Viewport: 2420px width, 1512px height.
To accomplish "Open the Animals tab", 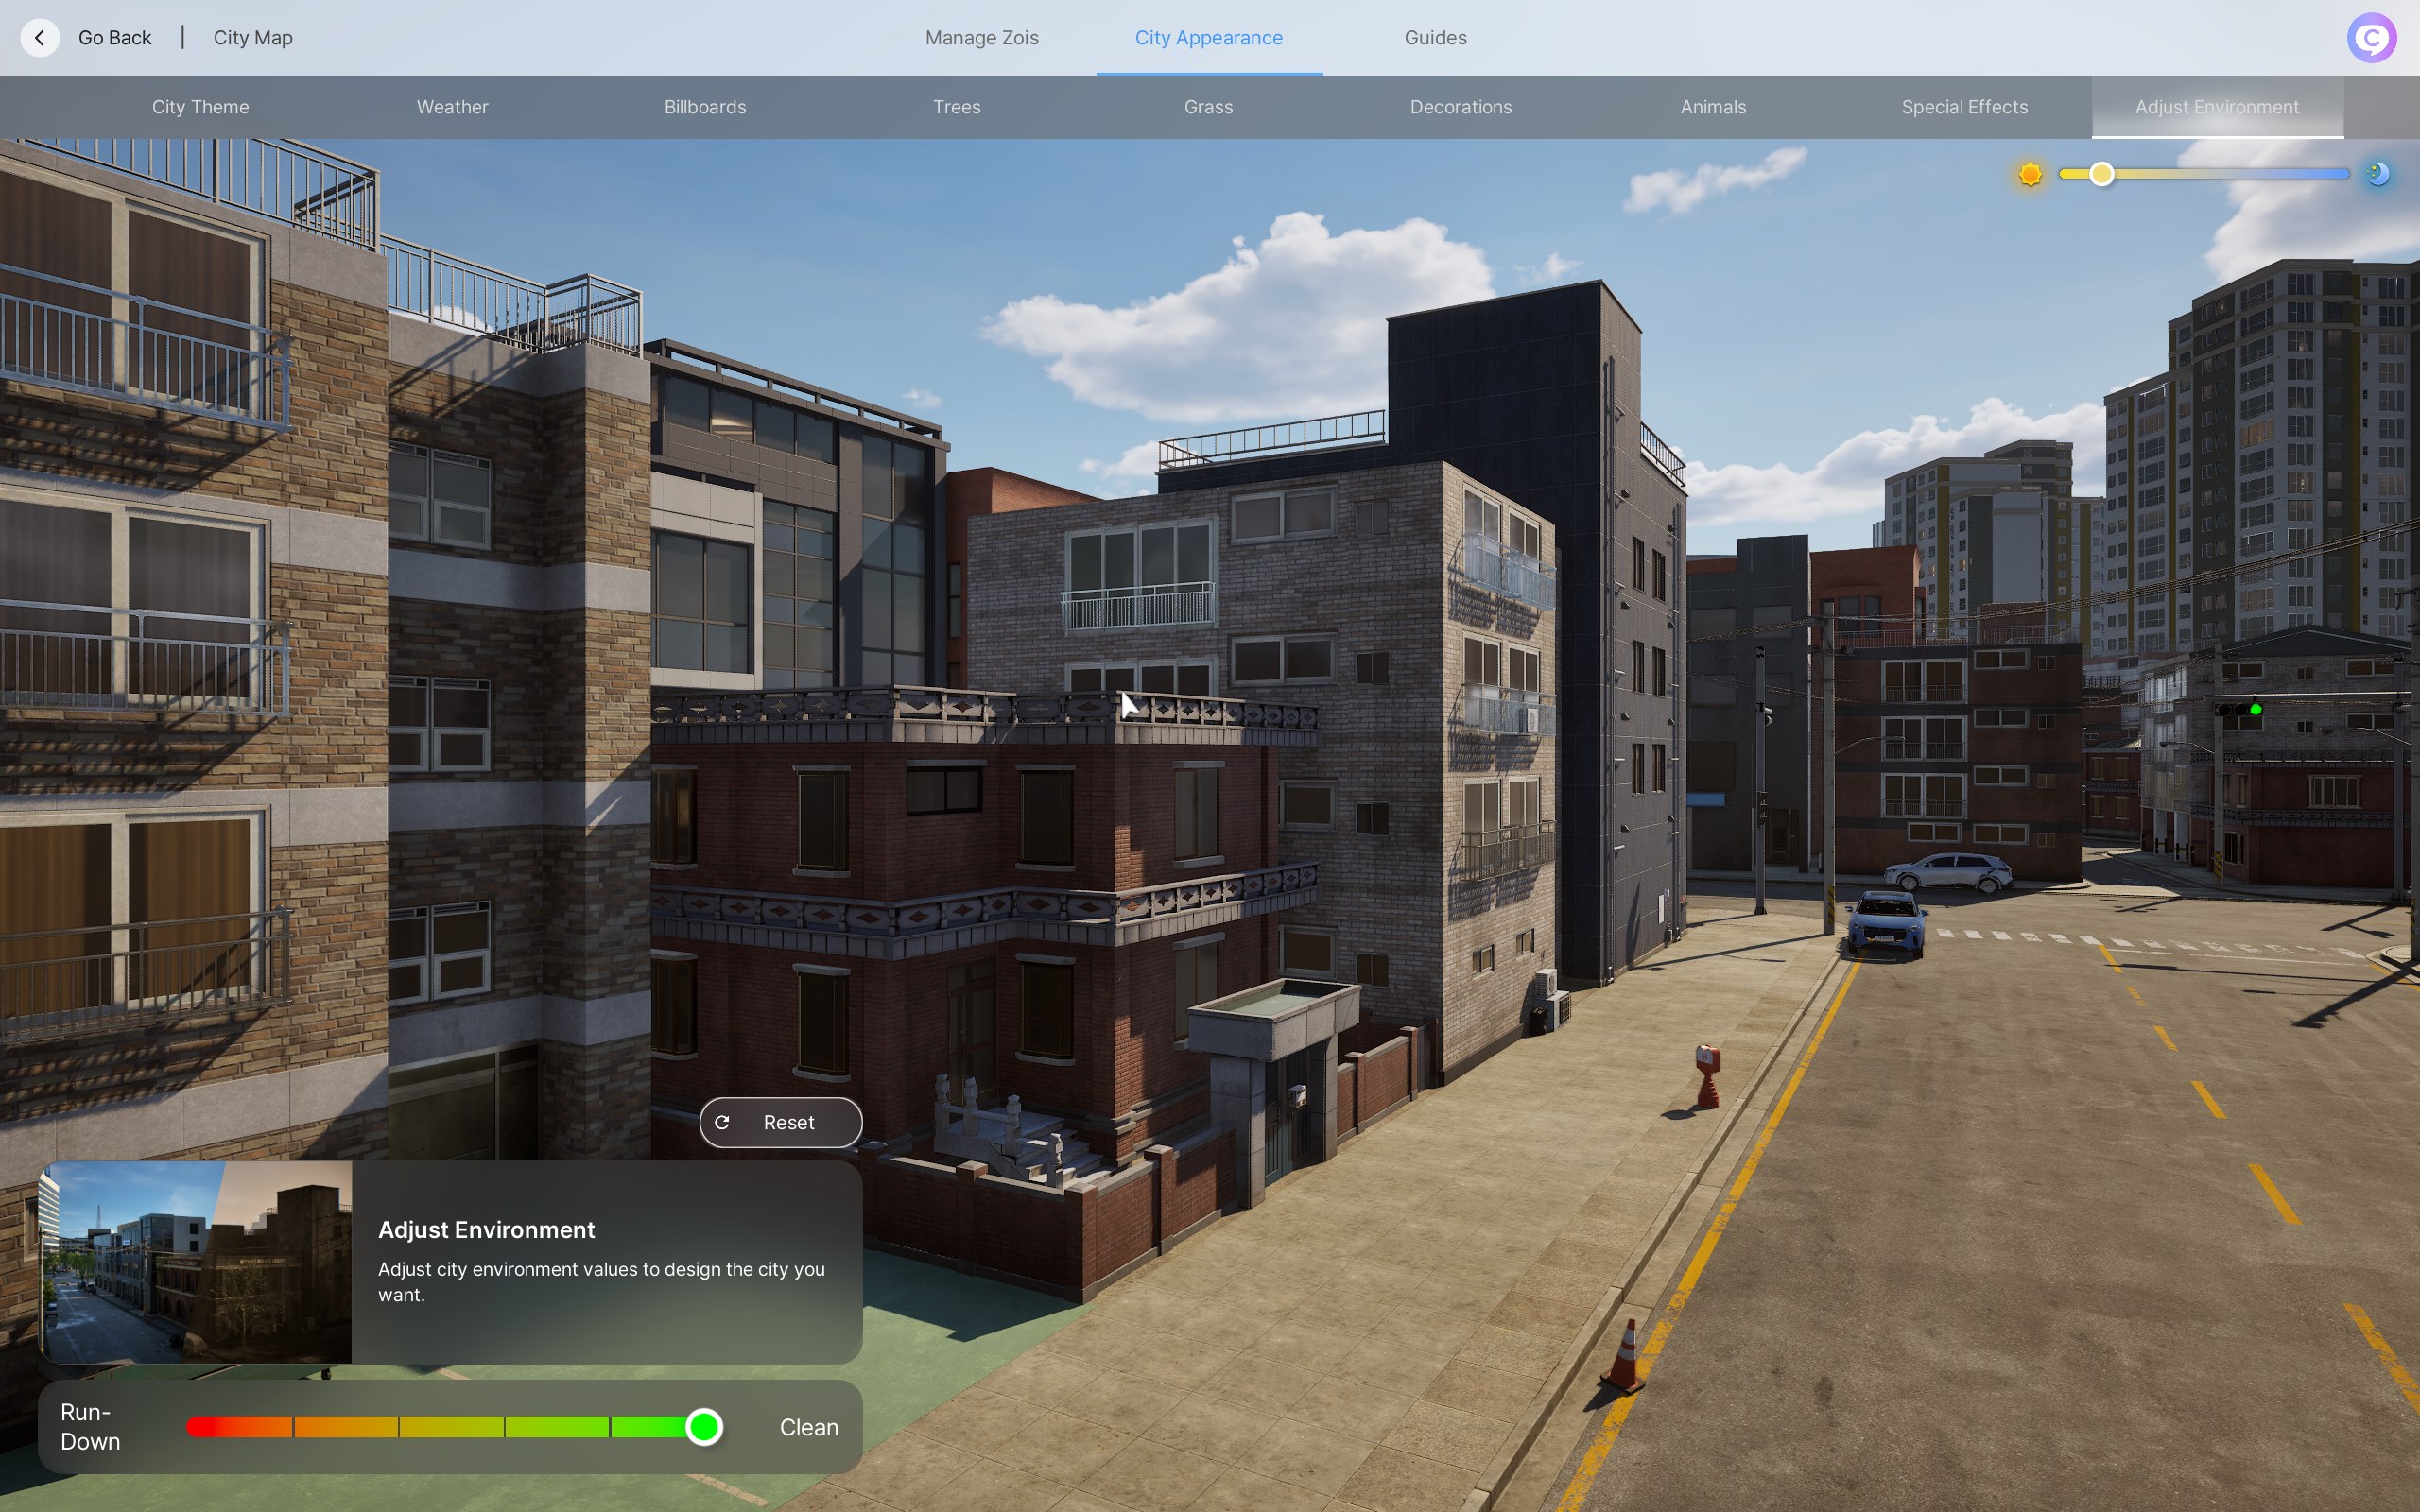I will pos(1713,107).
